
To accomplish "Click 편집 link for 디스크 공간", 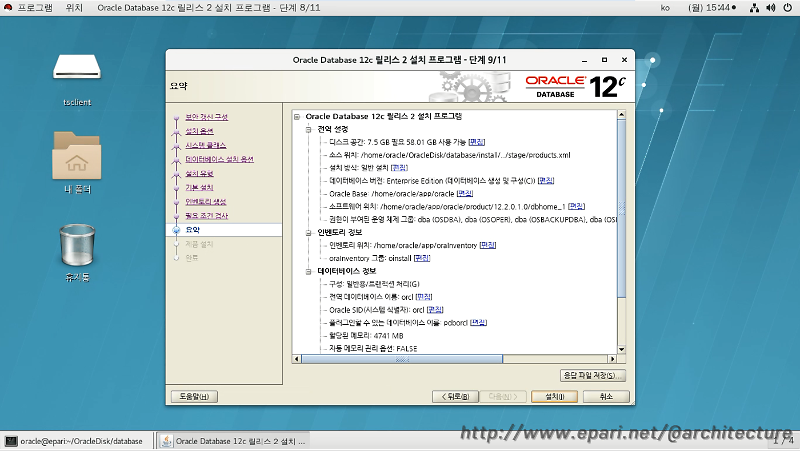I will pos(477,142).
